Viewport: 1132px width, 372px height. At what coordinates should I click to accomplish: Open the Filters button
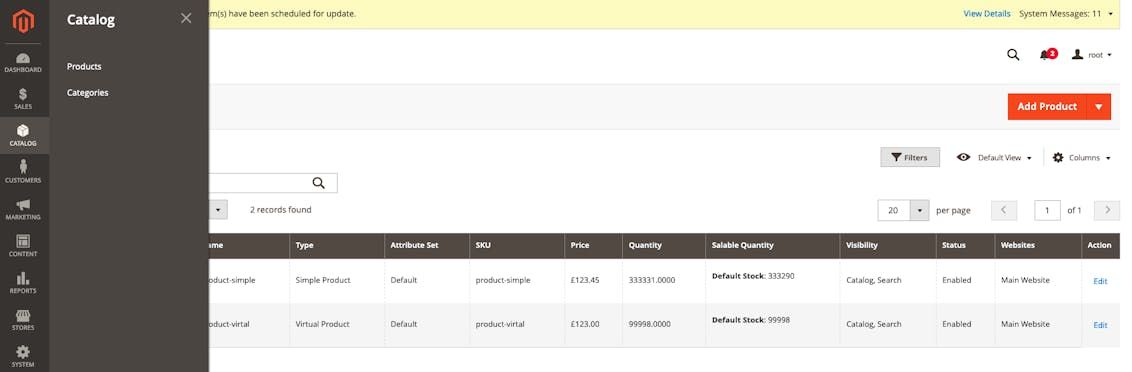(x=910, y=157)
